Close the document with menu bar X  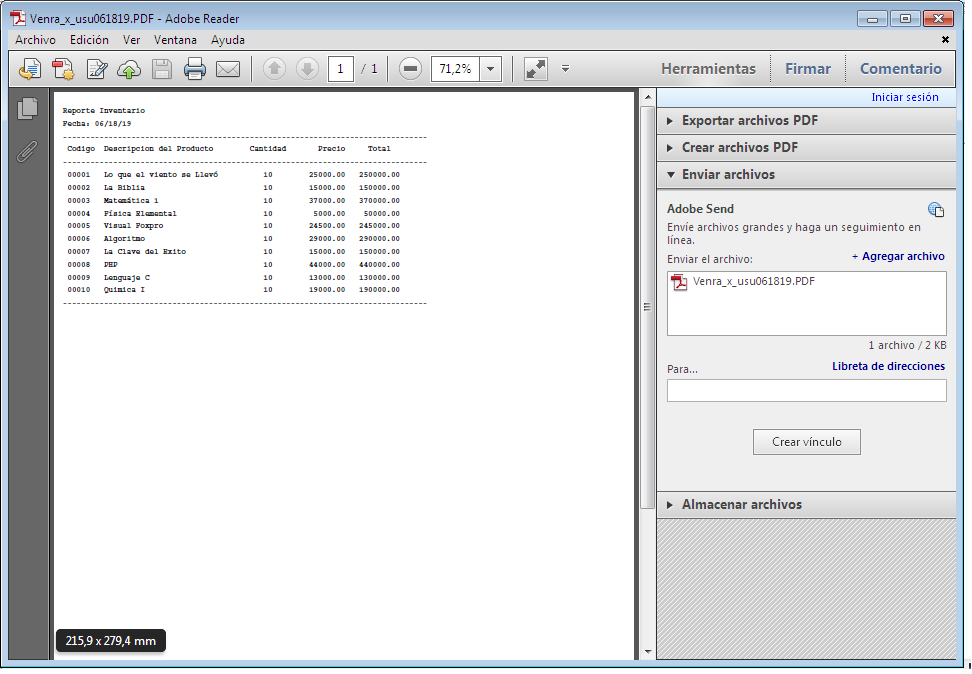[x=945, y=40]
